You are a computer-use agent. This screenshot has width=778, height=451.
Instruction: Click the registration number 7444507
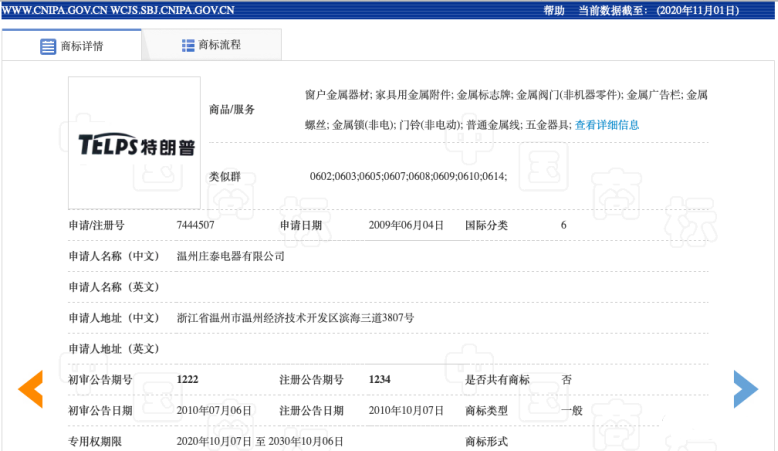[195, 225]
